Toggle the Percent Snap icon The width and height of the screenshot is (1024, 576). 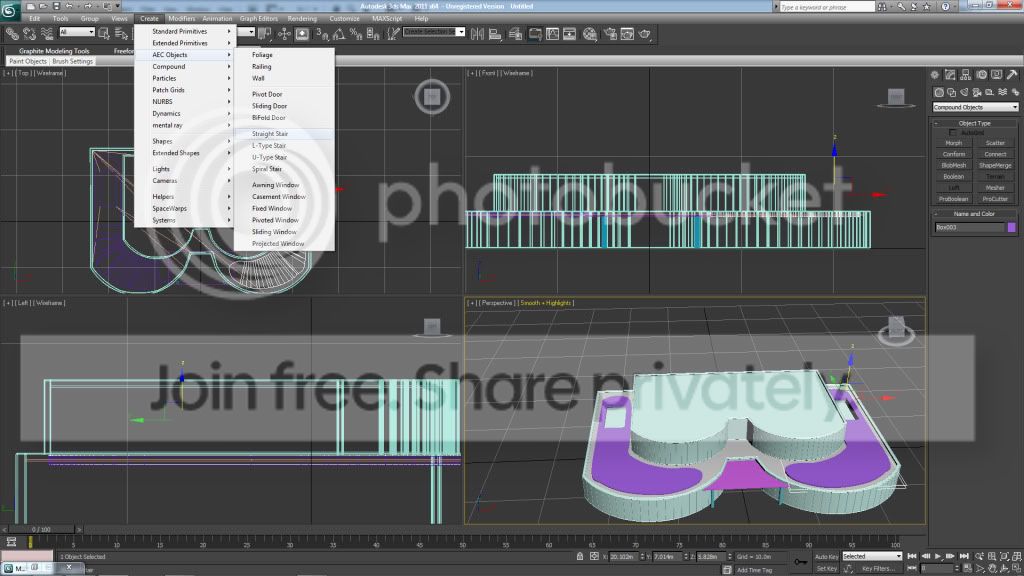click(x=355, y=34)
